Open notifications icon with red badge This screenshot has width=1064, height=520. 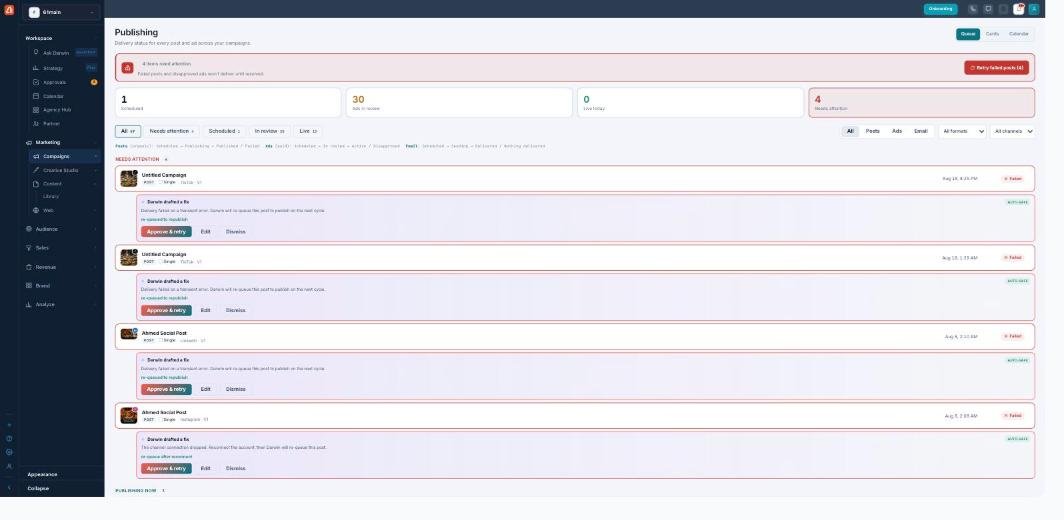(1019, 9)
